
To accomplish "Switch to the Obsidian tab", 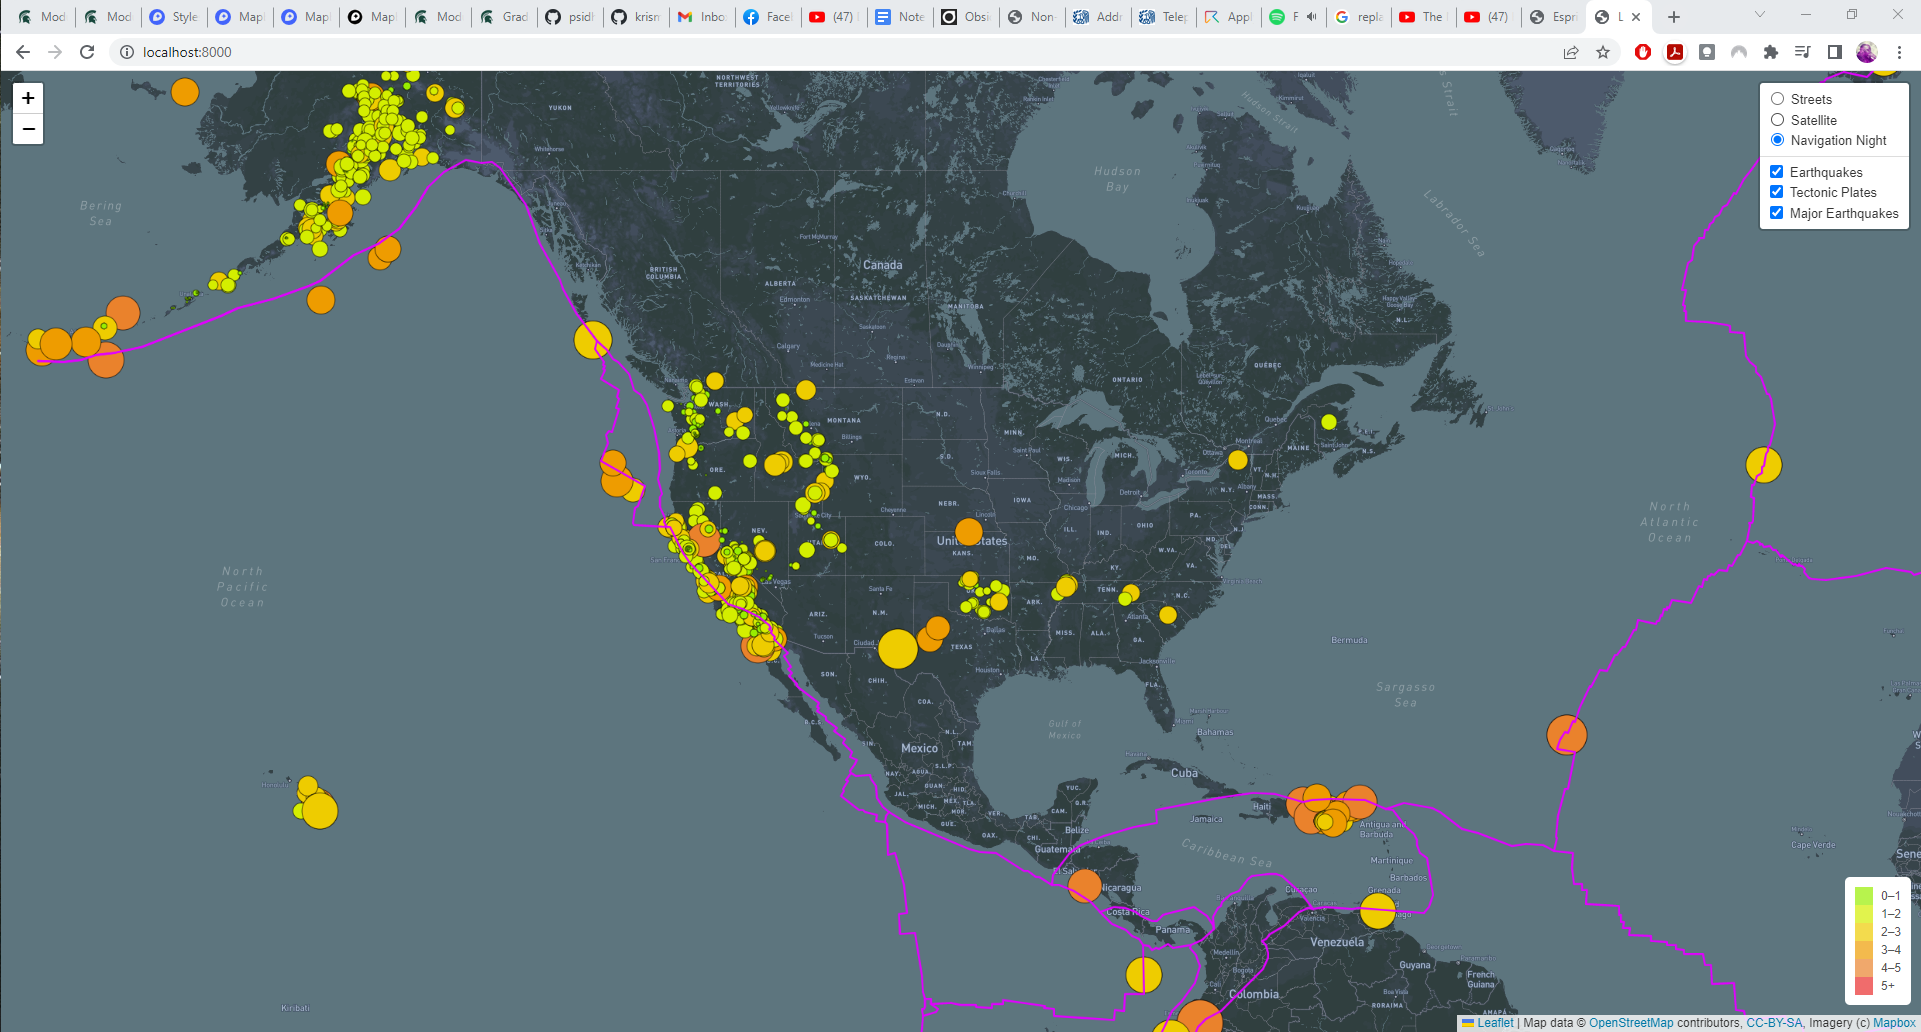I will (x=965, y=17).
